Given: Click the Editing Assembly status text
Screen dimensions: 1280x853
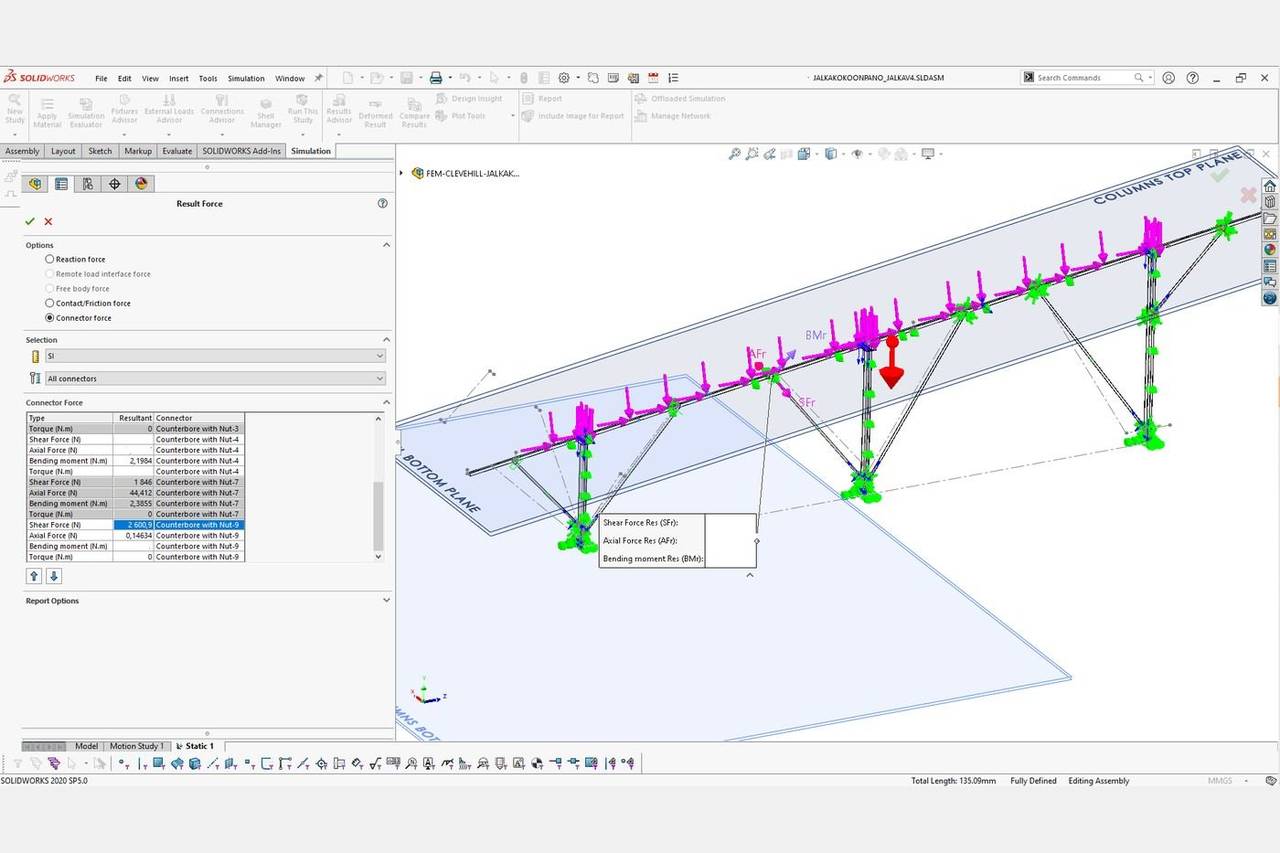Looking at the screenshot, I should tap(1098, 781).
